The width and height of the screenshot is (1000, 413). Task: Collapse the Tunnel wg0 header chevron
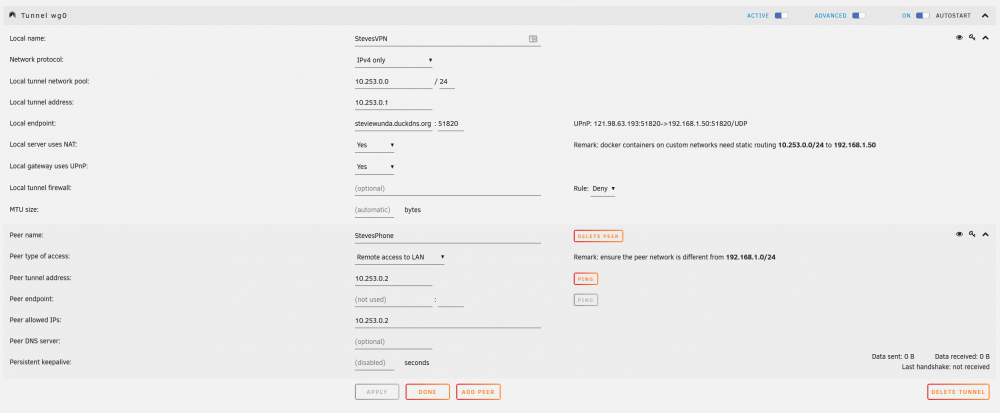pyautogui.click(x=985, y=15)
